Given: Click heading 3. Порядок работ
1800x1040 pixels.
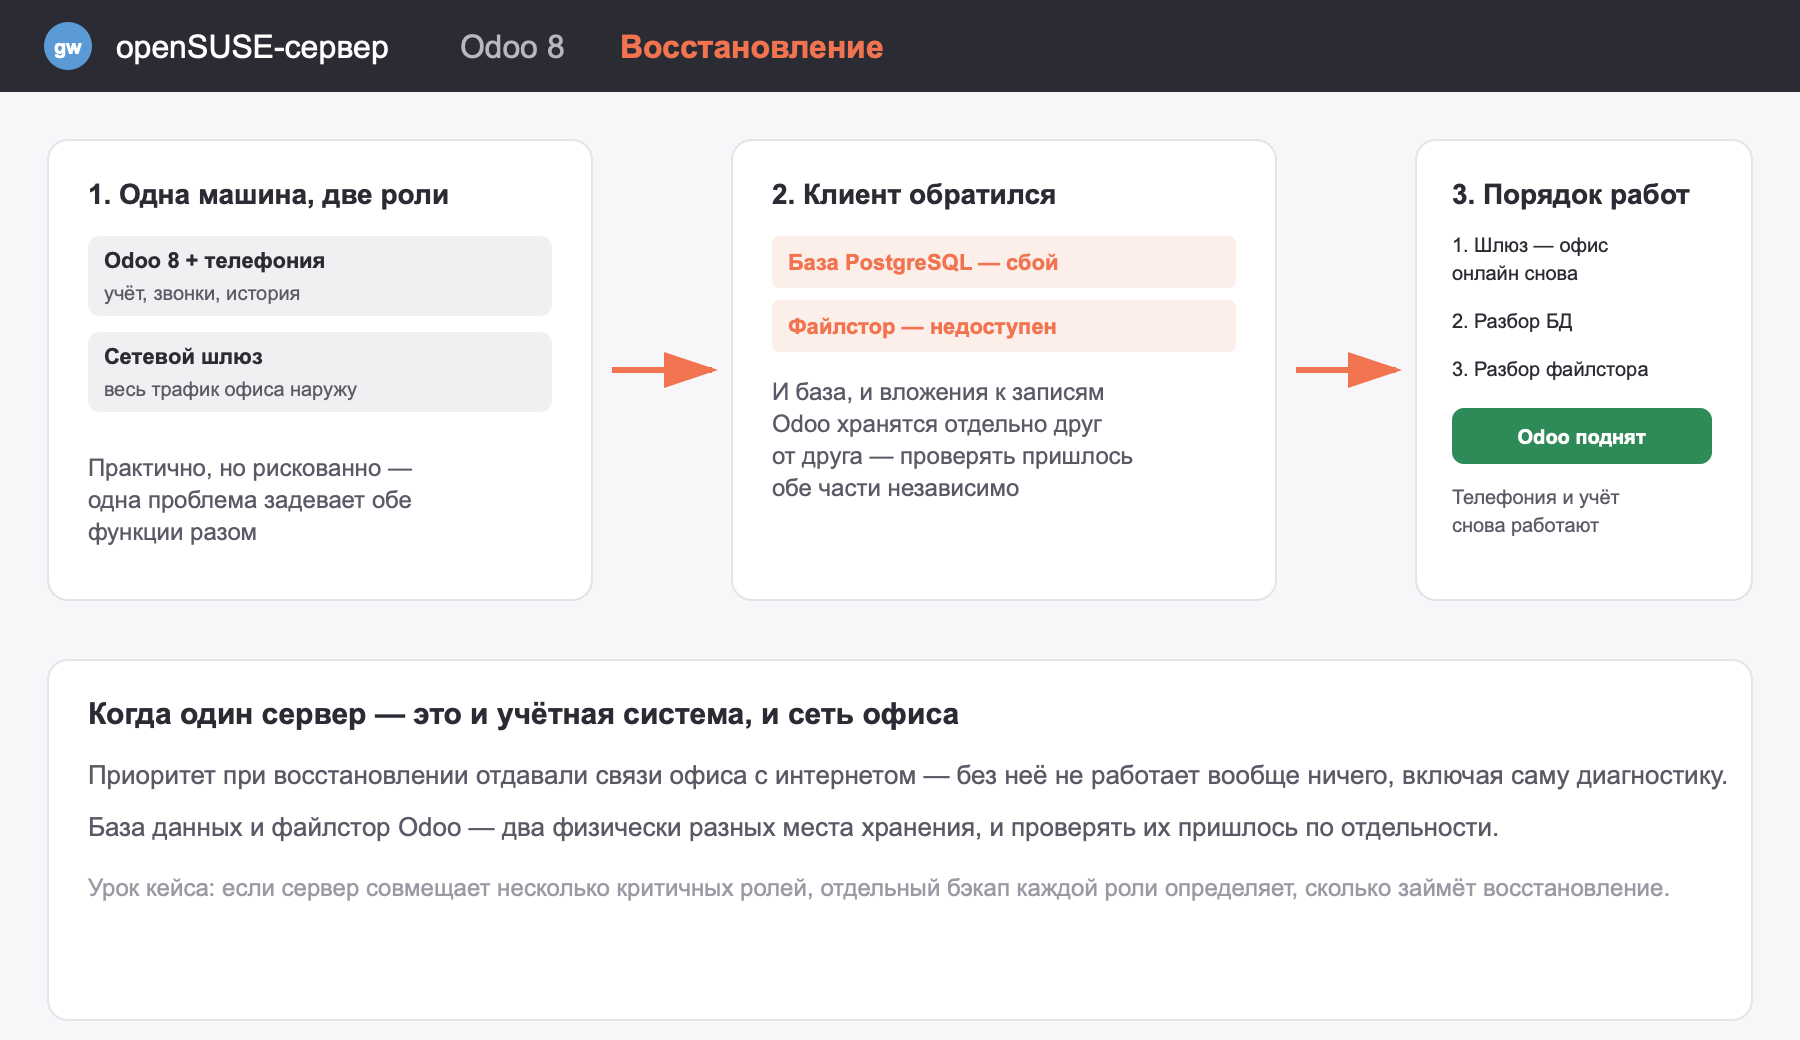Looking at the screenshot, I should coord(1570,194).
